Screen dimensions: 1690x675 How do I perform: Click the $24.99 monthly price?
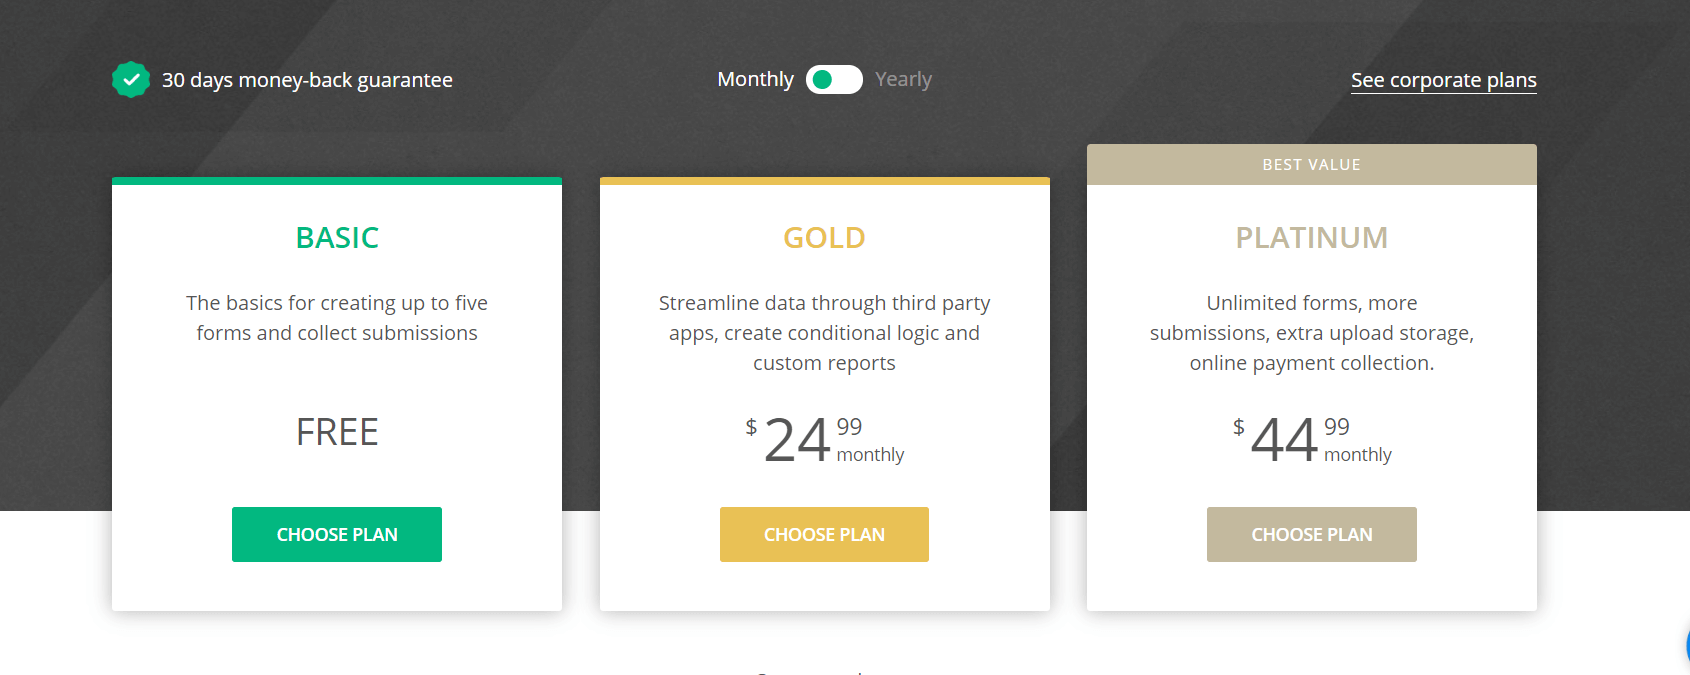824,438
